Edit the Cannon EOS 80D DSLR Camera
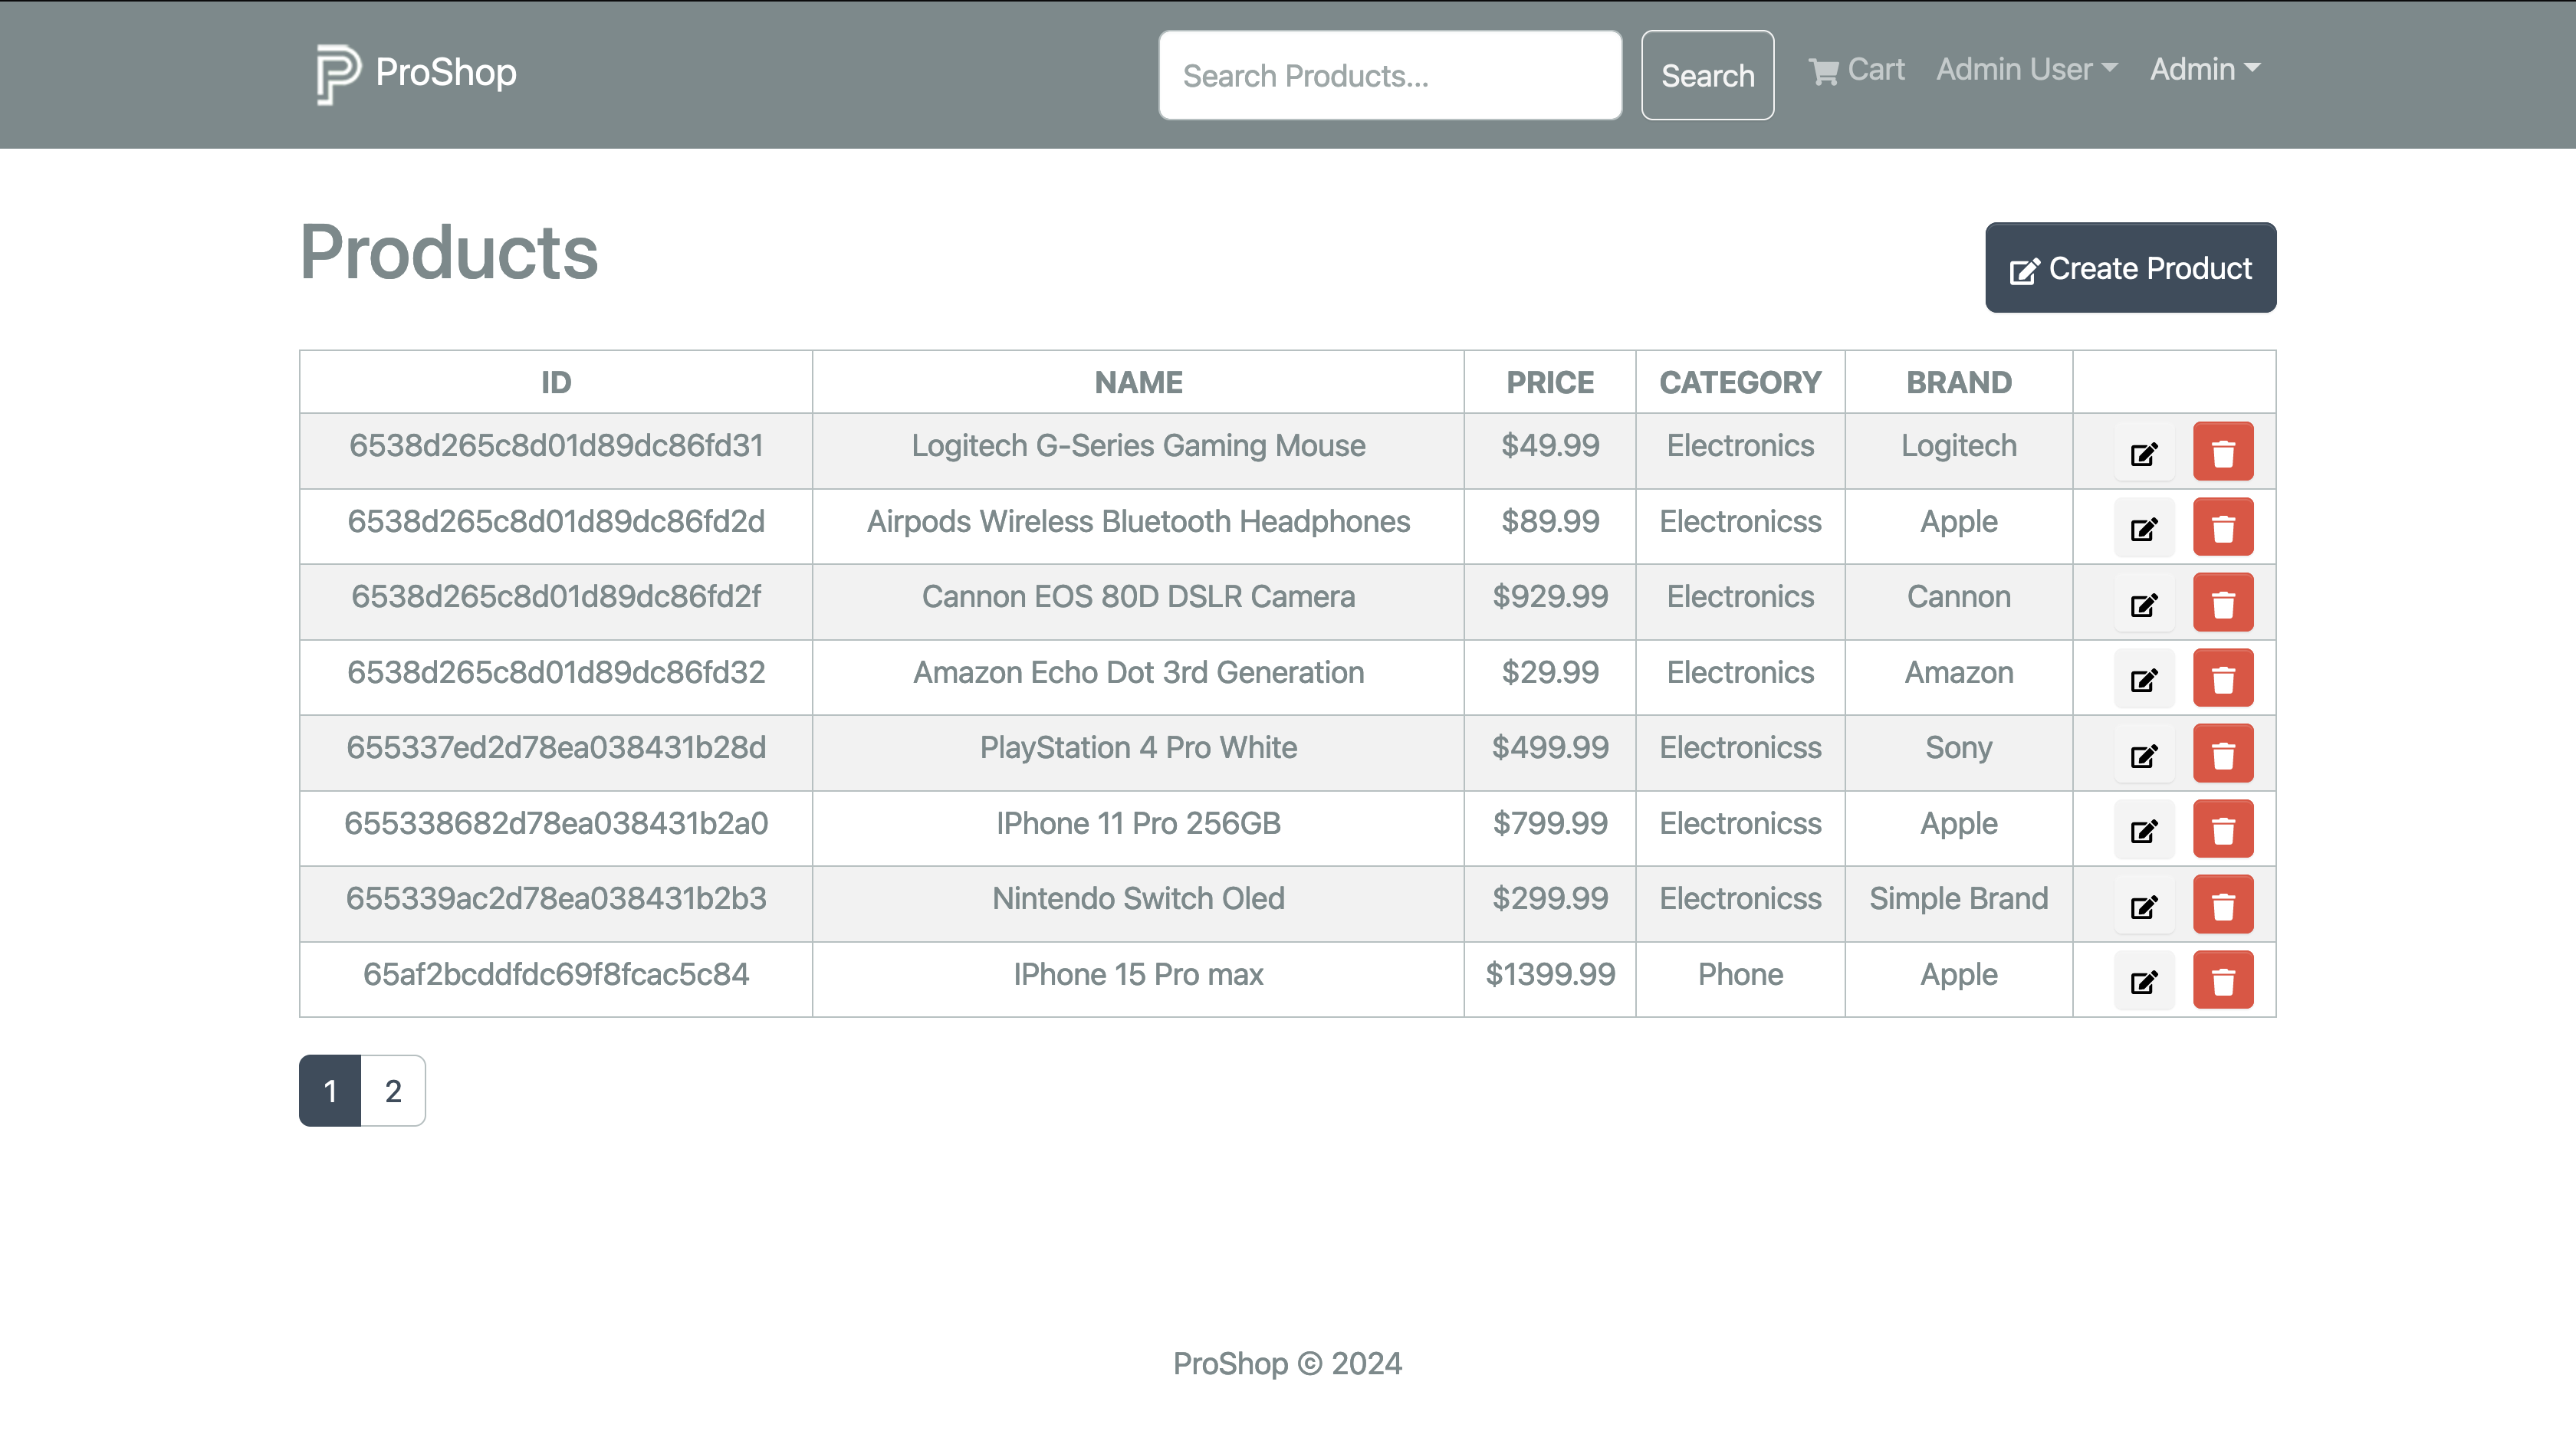Viewport: 2576px width, 1444px height. click(x=2143, y=604)
